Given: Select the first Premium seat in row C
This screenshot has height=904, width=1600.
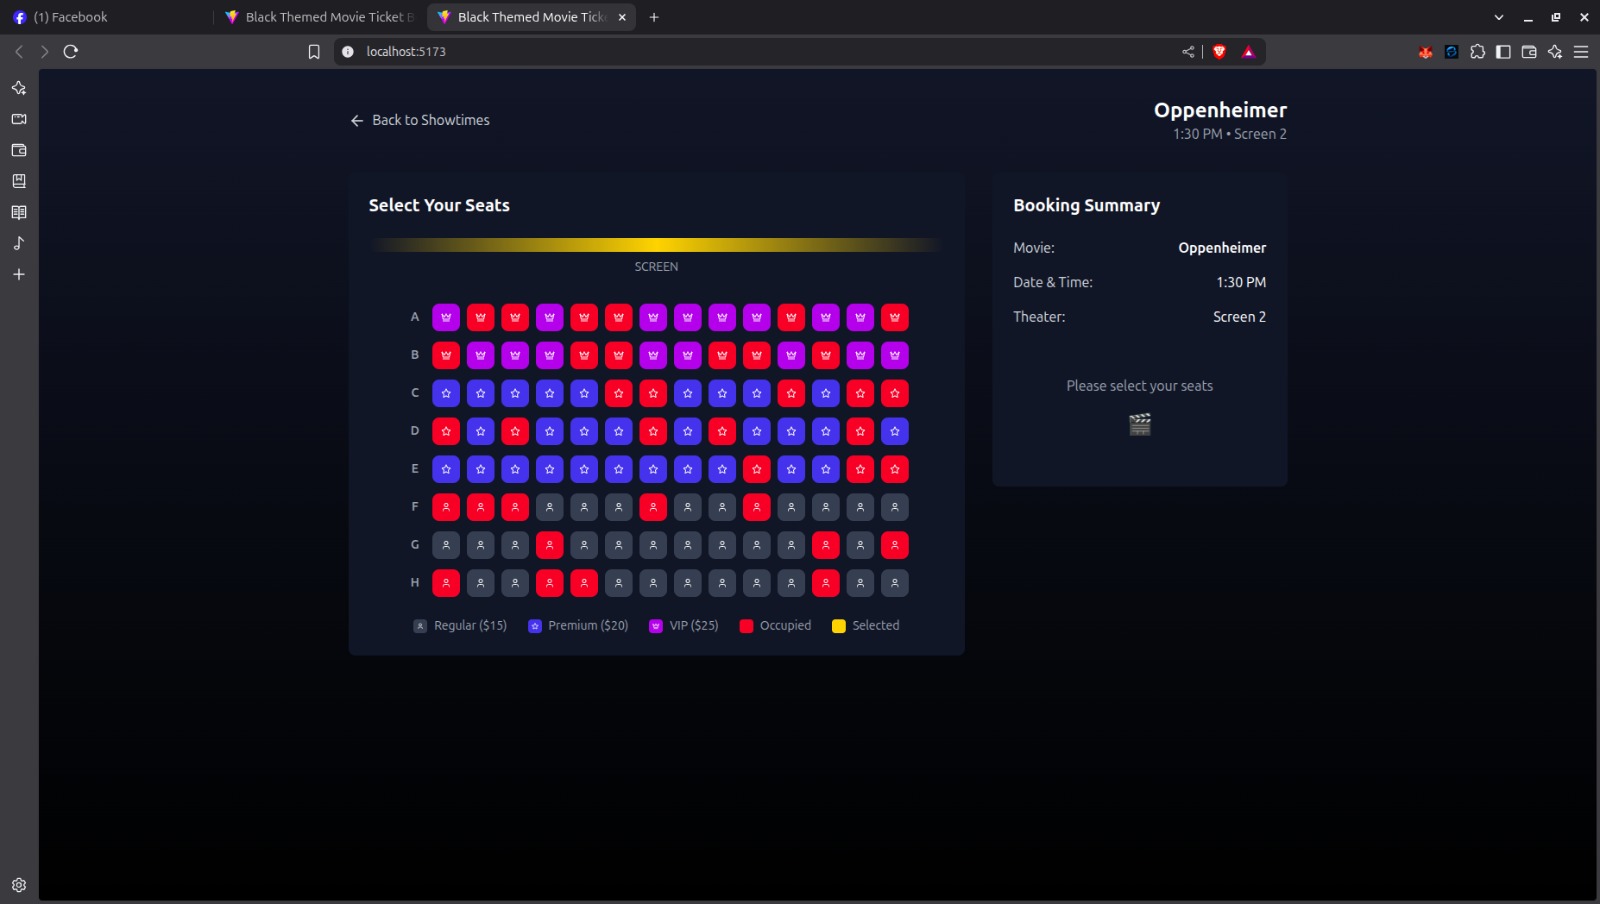Looking at the screenshot, I should (x=446, y=393).
